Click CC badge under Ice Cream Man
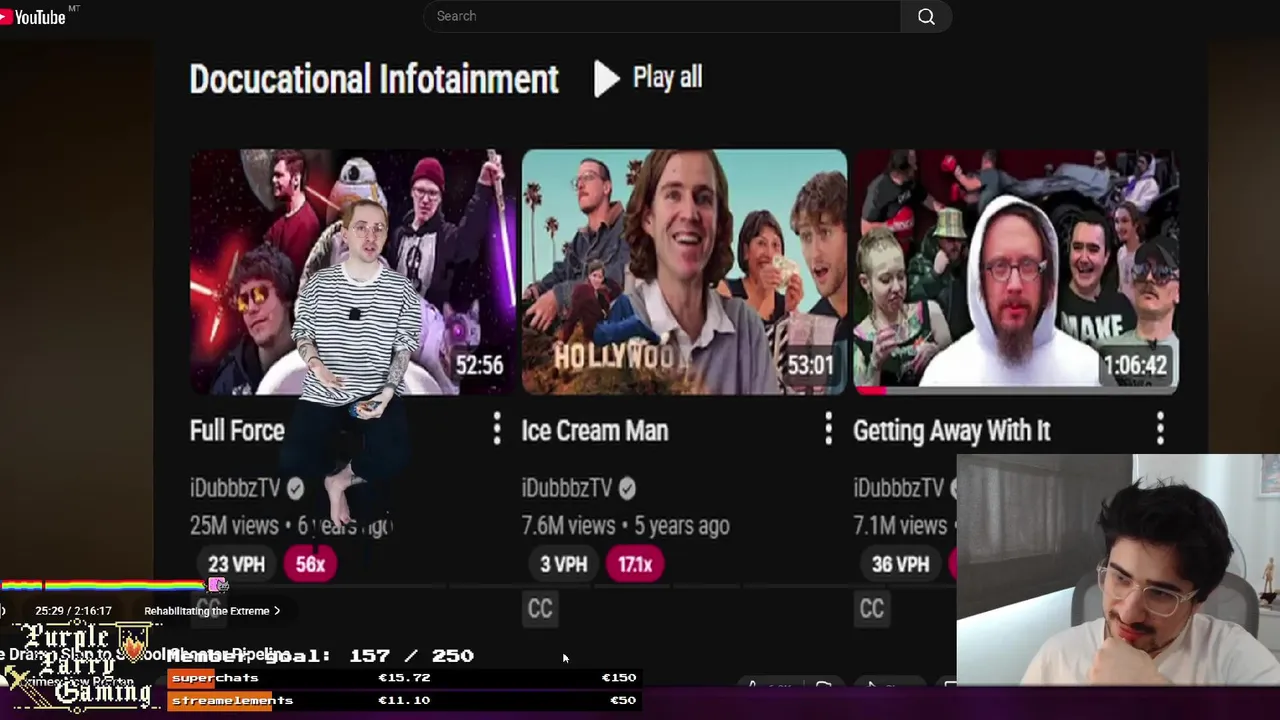The image size is (1280, 720). 540,609
